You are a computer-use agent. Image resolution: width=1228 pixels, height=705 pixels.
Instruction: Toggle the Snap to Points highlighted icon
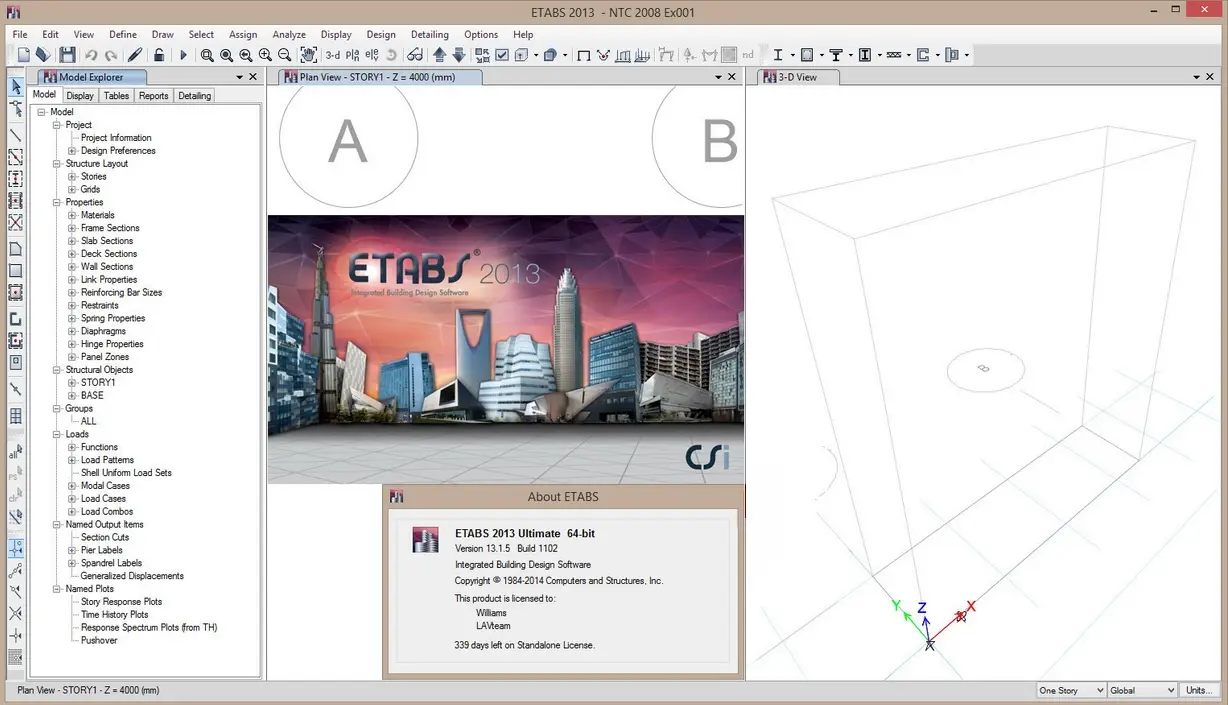tap(16, 548)
